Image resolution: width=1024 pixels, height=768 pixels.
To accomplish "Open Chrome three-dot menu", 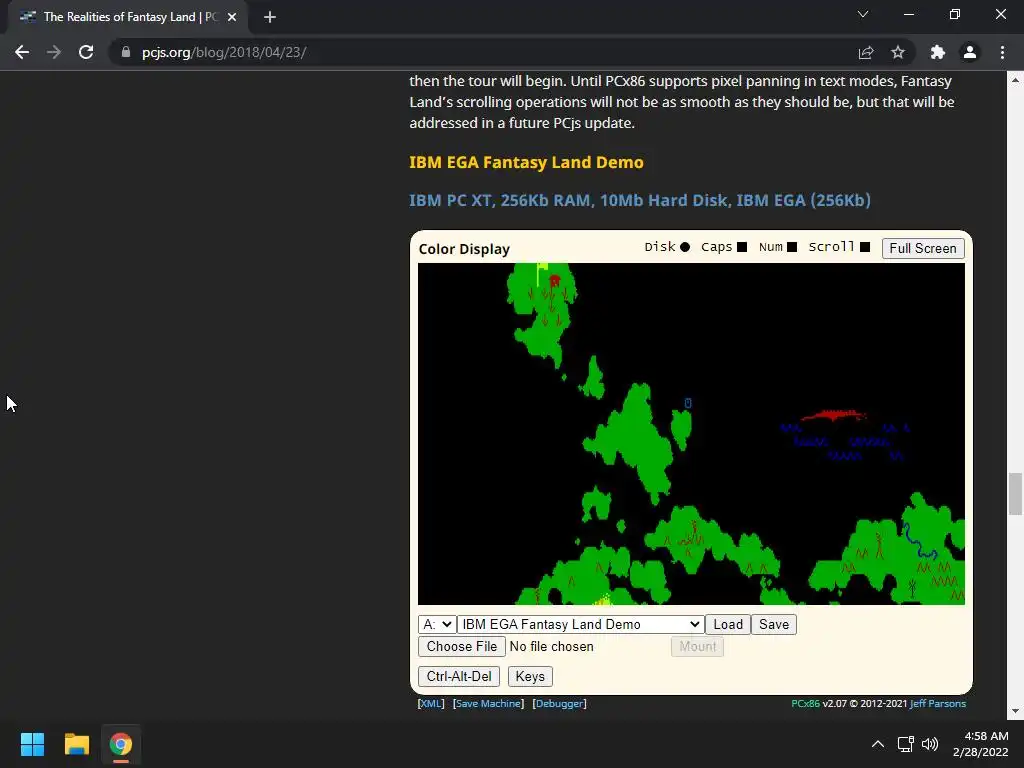I will point(1002,52).
